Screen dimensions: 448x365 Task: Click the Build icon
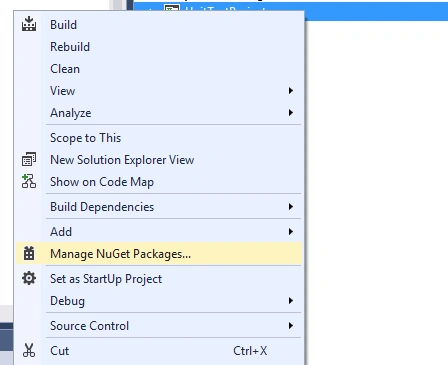pyautogui.click(x=29, y=24)
